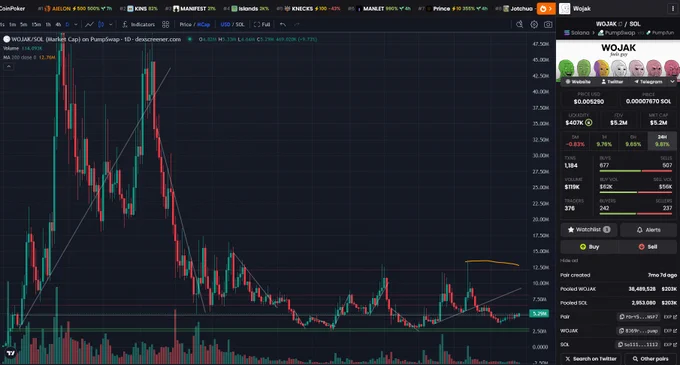Select the 4h timeframe

(x=58, y=24)
